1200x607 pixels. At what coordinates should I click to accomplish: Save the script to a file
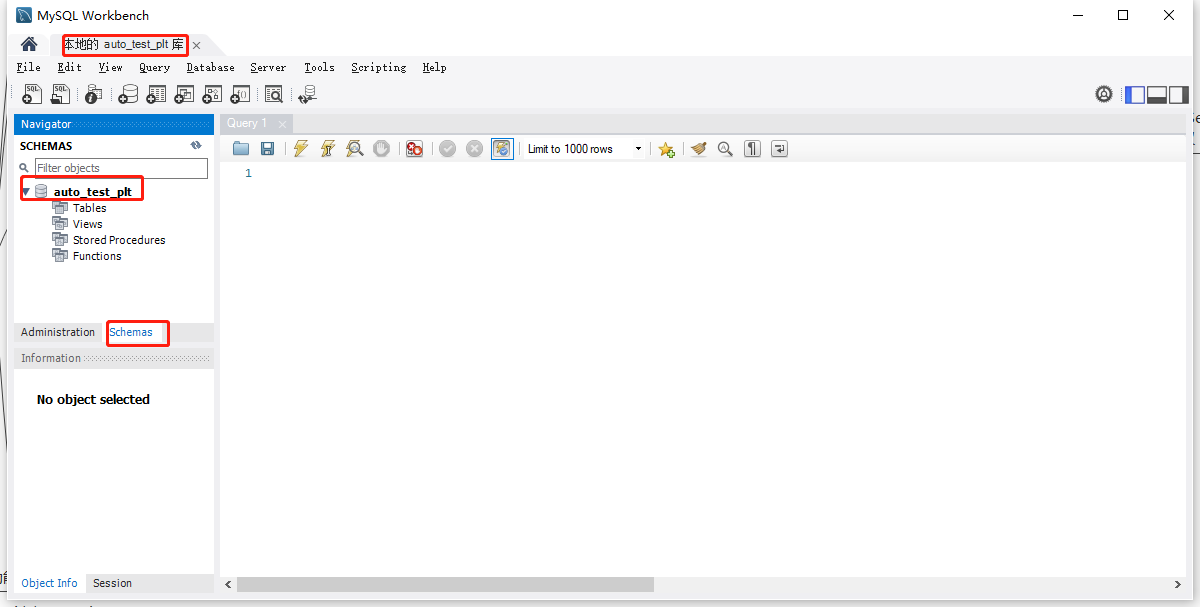pyautogui.click(x=267, y=149)
